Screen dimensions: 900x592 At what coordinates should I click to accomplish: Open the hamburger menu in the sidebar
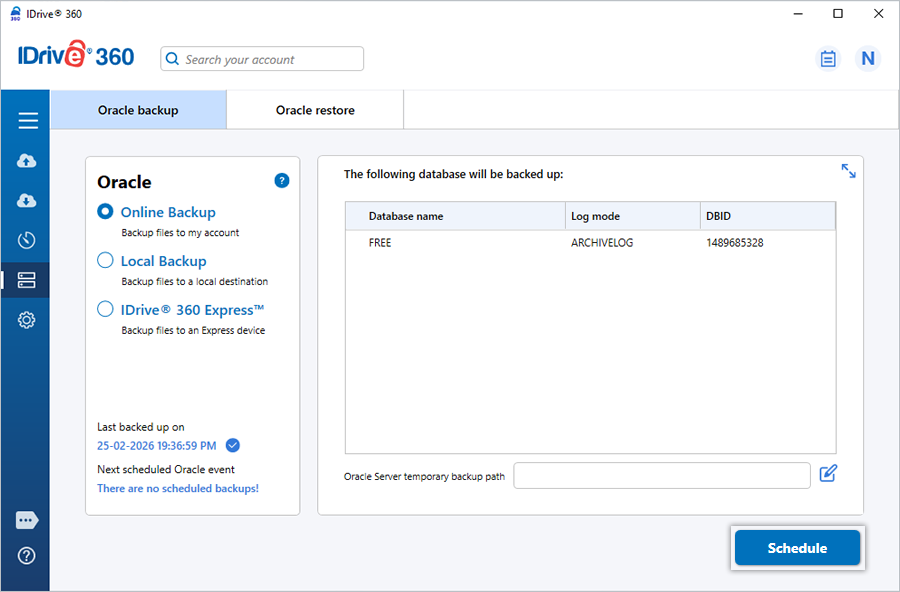click(27, 121)
